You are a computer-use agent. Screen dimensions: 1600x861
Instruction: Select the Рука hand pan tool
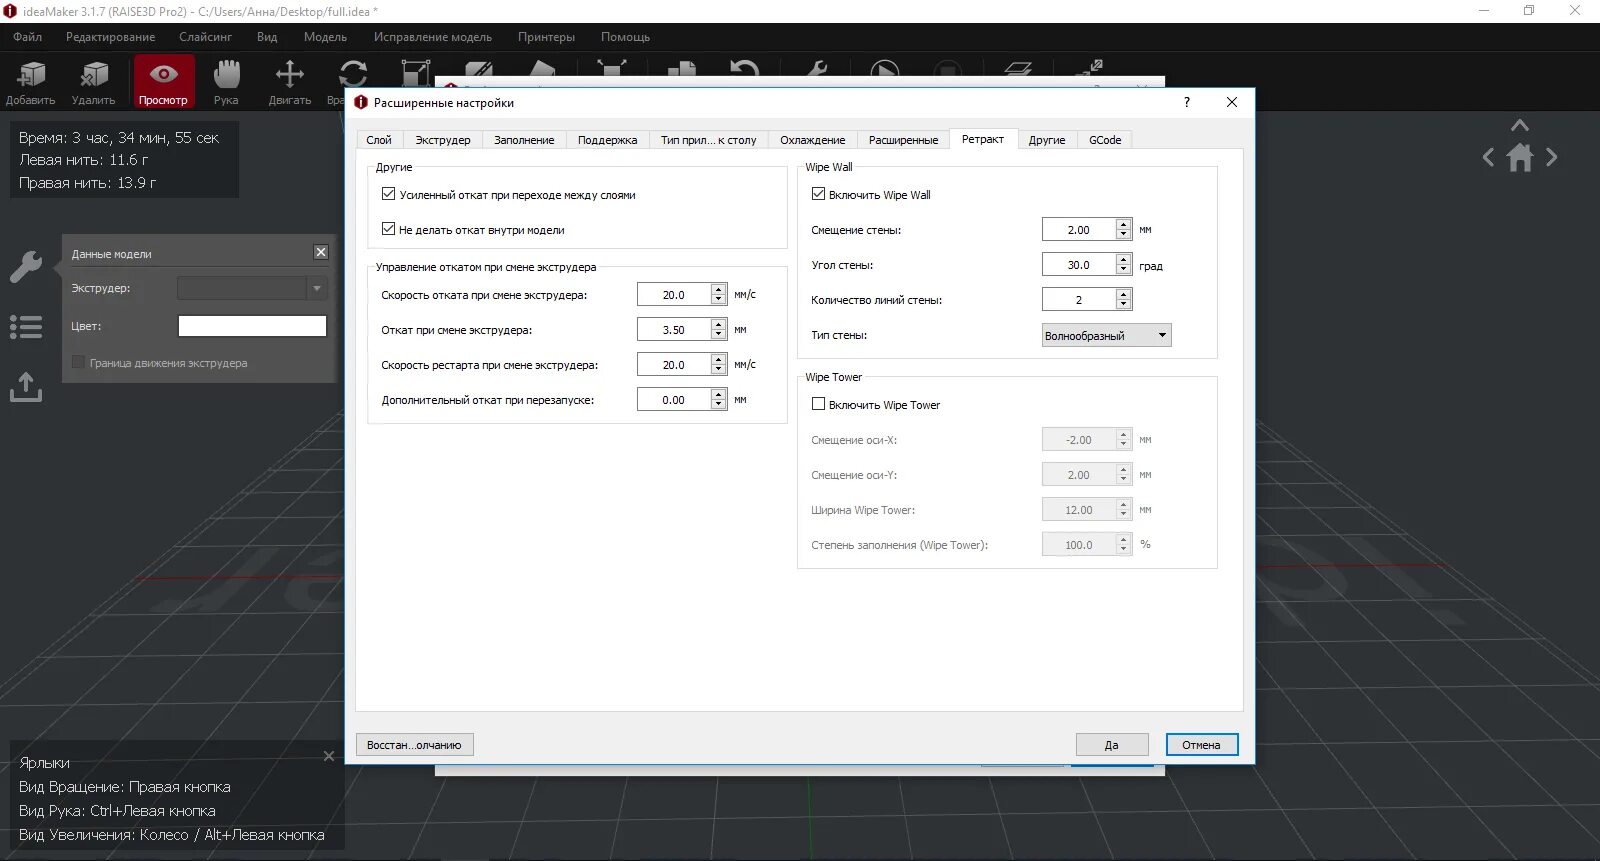[x=226, y=82]
